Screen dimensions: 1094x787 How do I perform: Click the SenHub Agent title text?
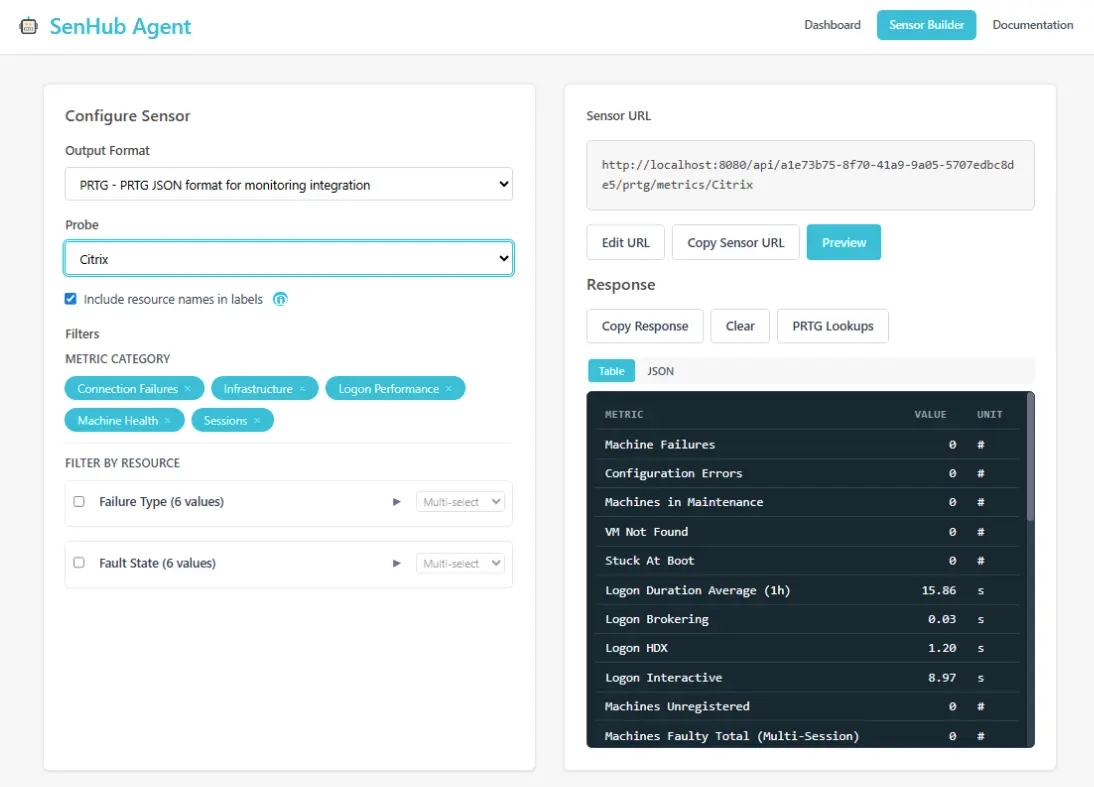pyautogui.click(x=120, y=27)
